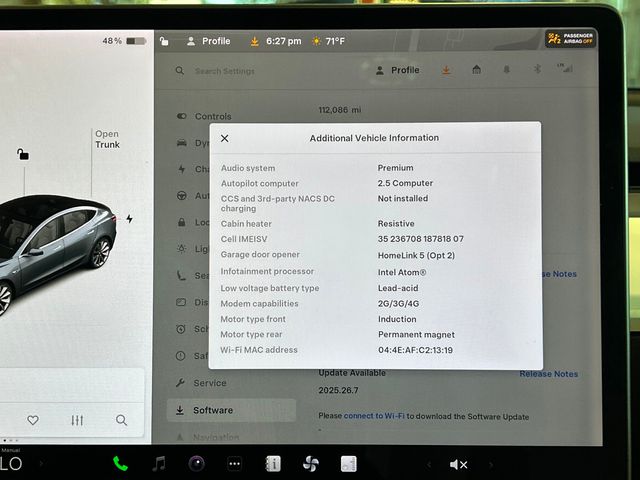Select the '112,086 mi' odometer text
This screenshot has width=640, height=480.
tap(340, 110)
